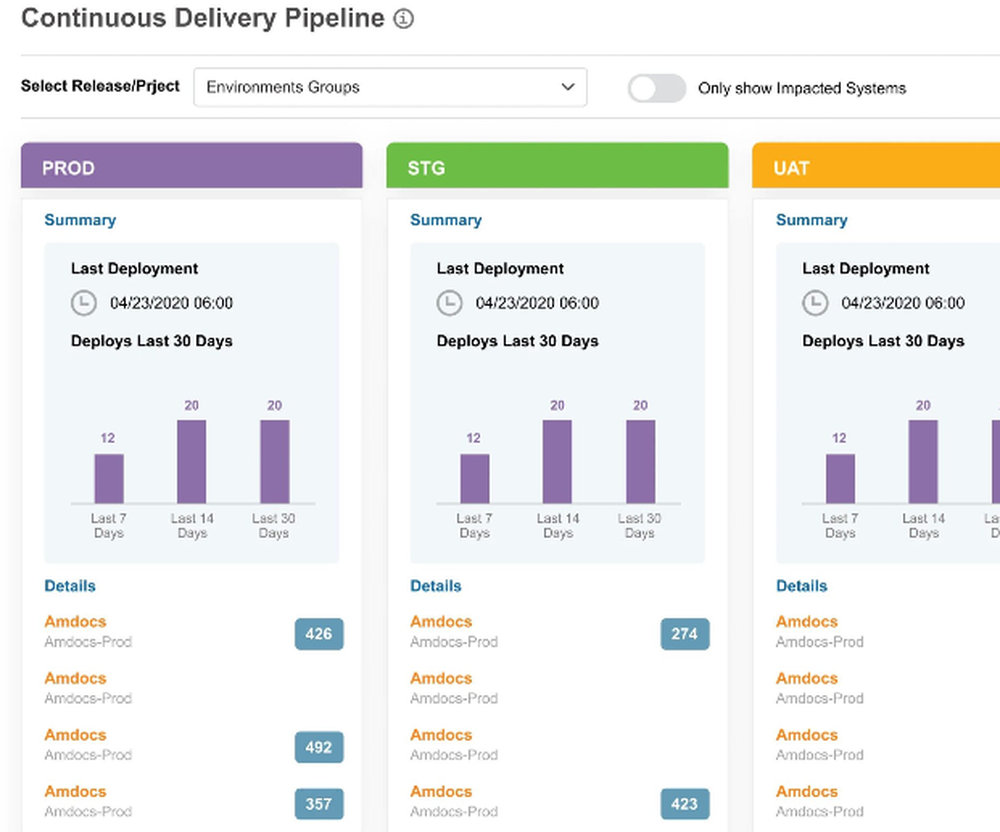The width and height of the screenshot is (1000, 832).
Task: Select the UAT environment header
Action: click(876, 166)
